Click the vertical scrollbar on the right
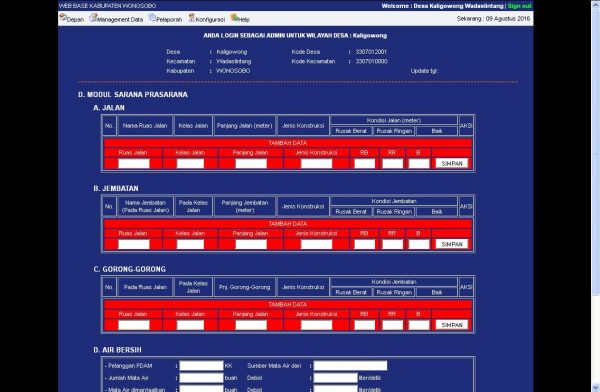Viewport: 600px width, 392px height. point(595,196)
